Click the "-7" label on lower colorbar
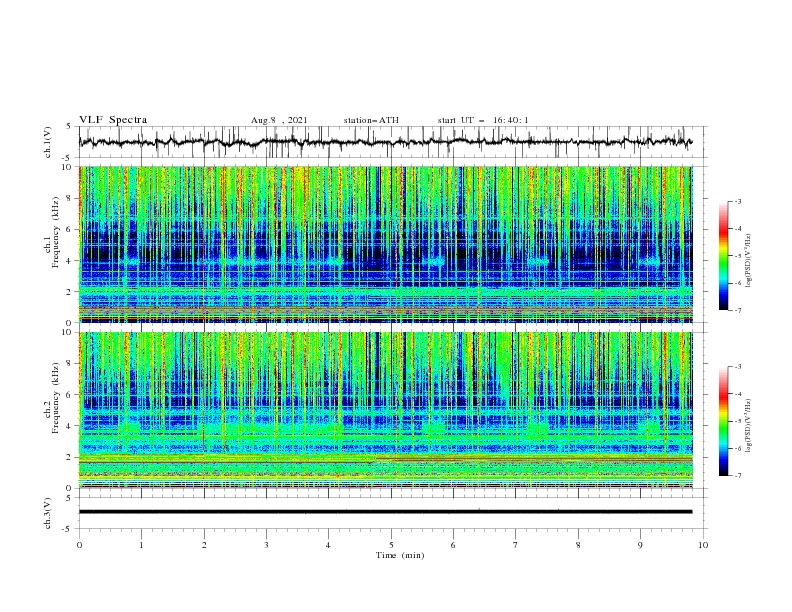This screenshot has width=792, height=612. click(x=738, y=476)
